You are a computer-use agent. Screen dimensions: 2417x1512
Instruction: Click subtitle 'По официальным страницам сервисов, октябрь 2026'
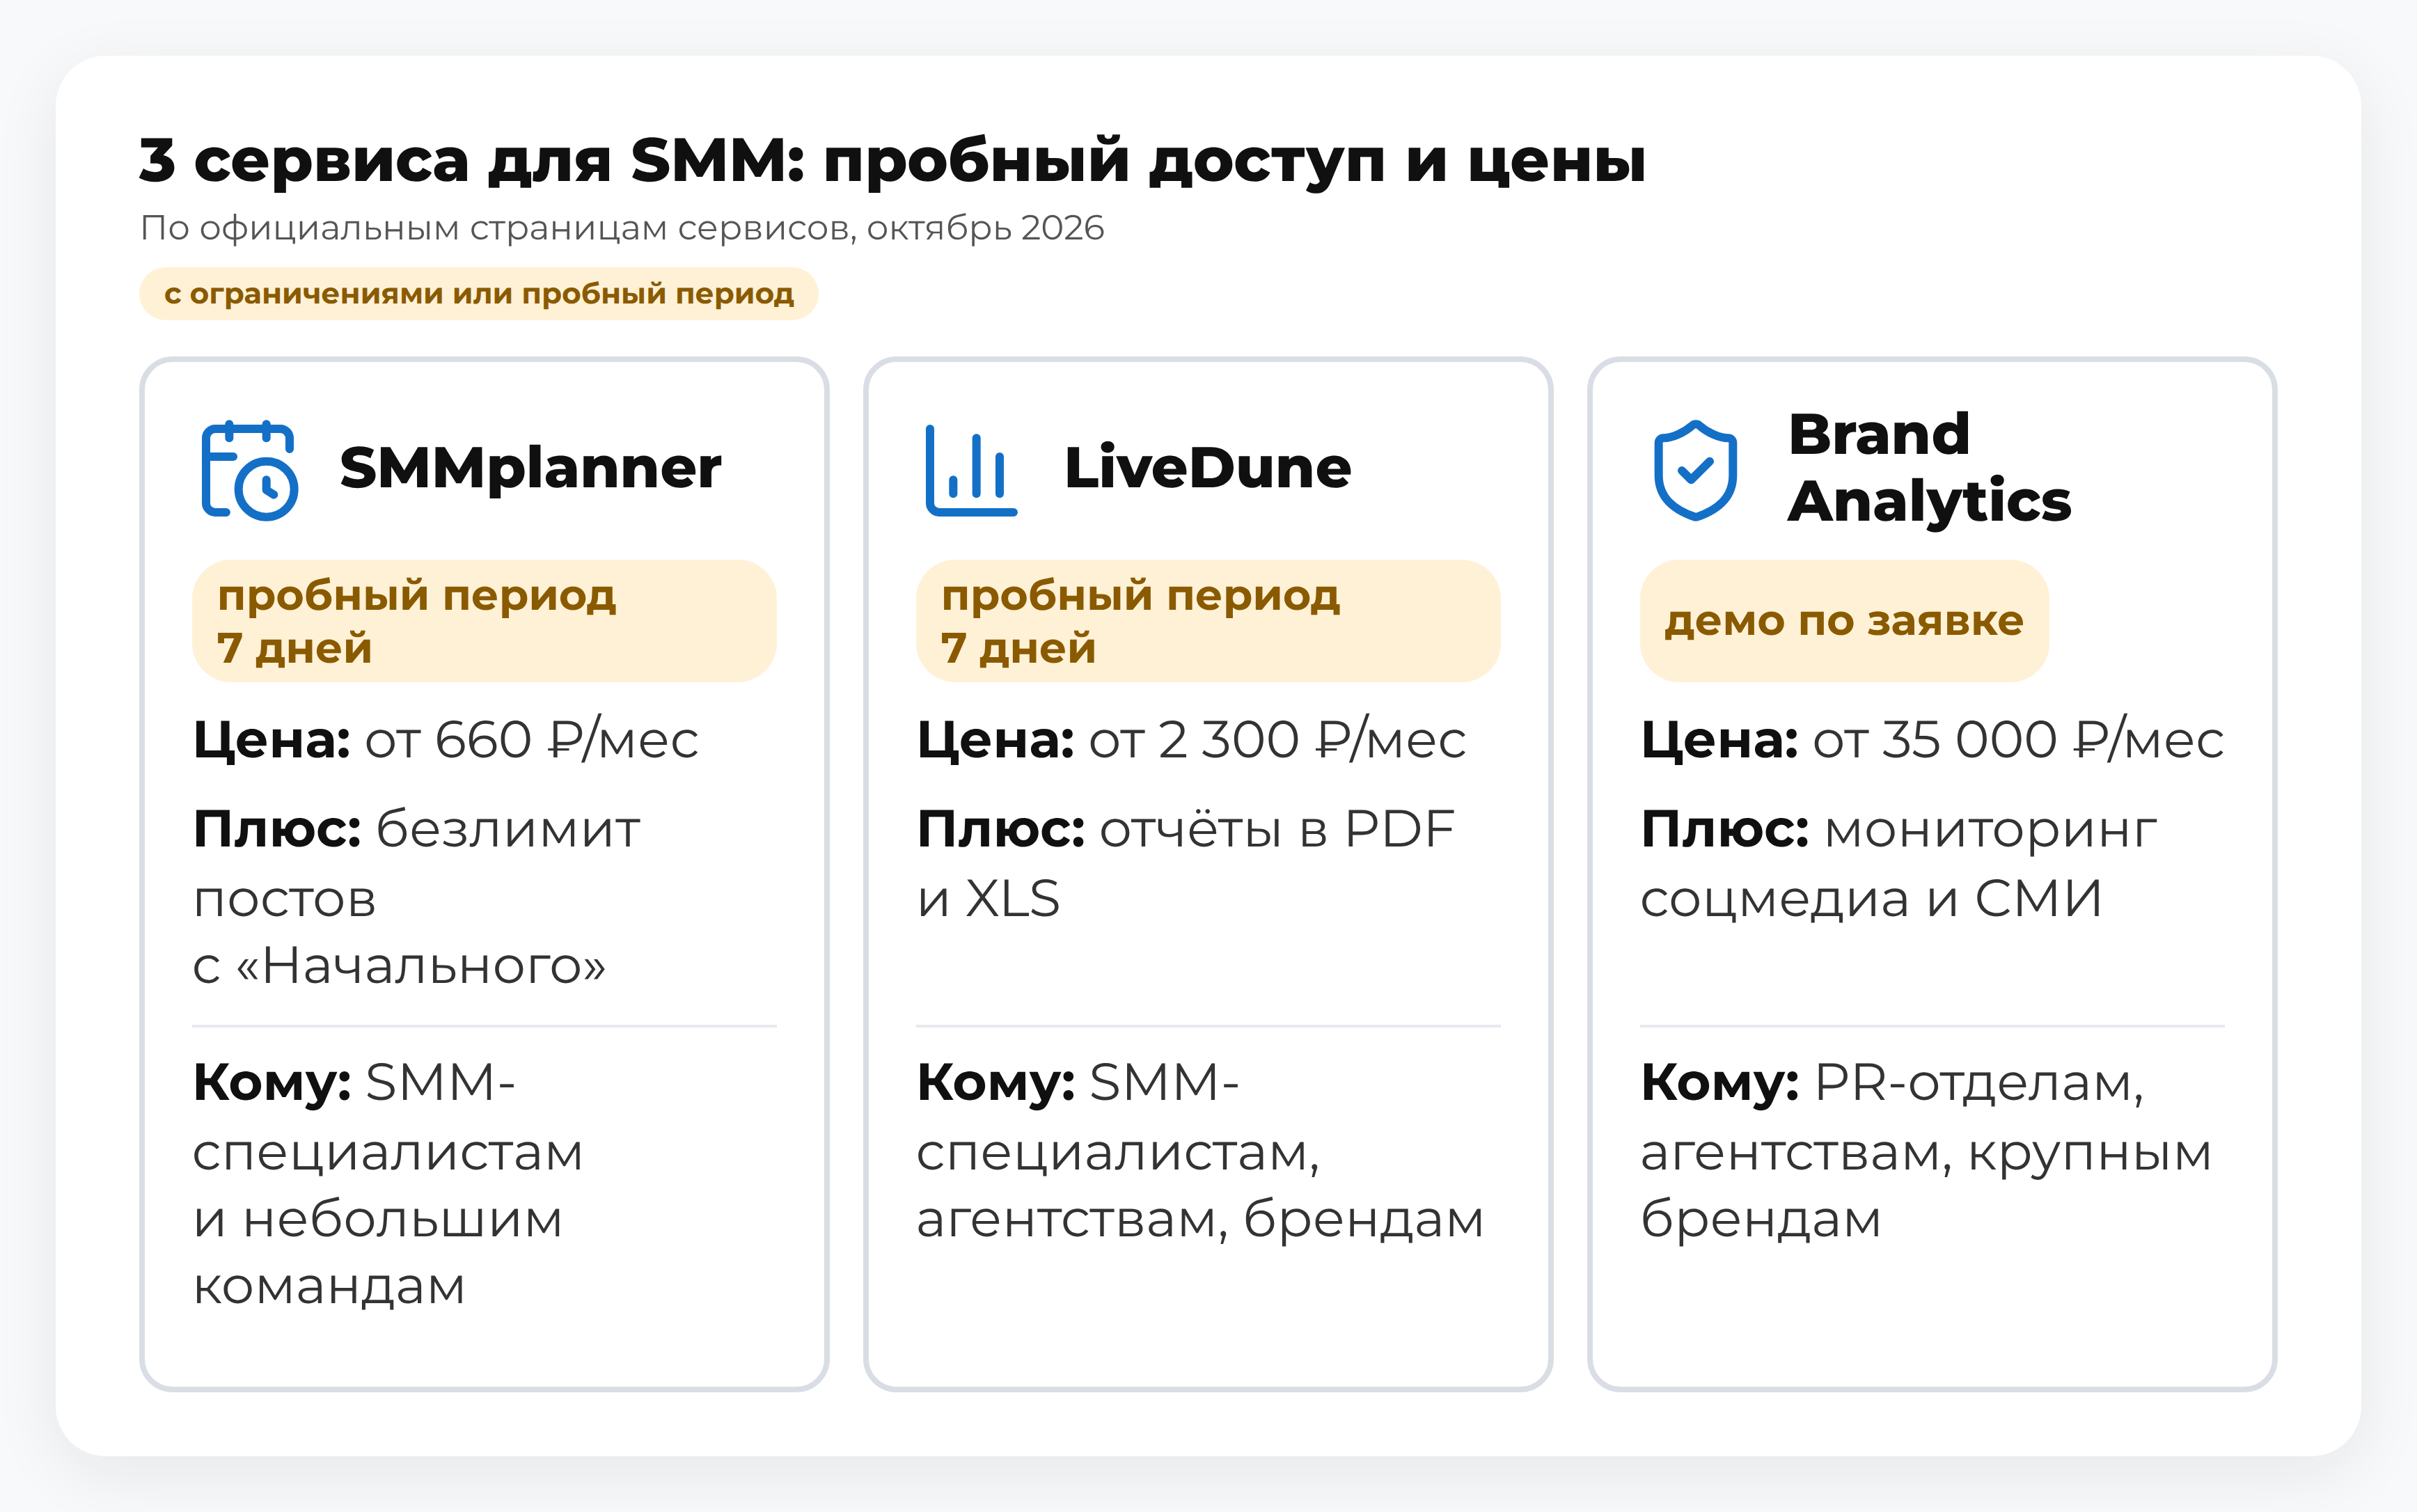pyautogui.click(x=622, y=228)
